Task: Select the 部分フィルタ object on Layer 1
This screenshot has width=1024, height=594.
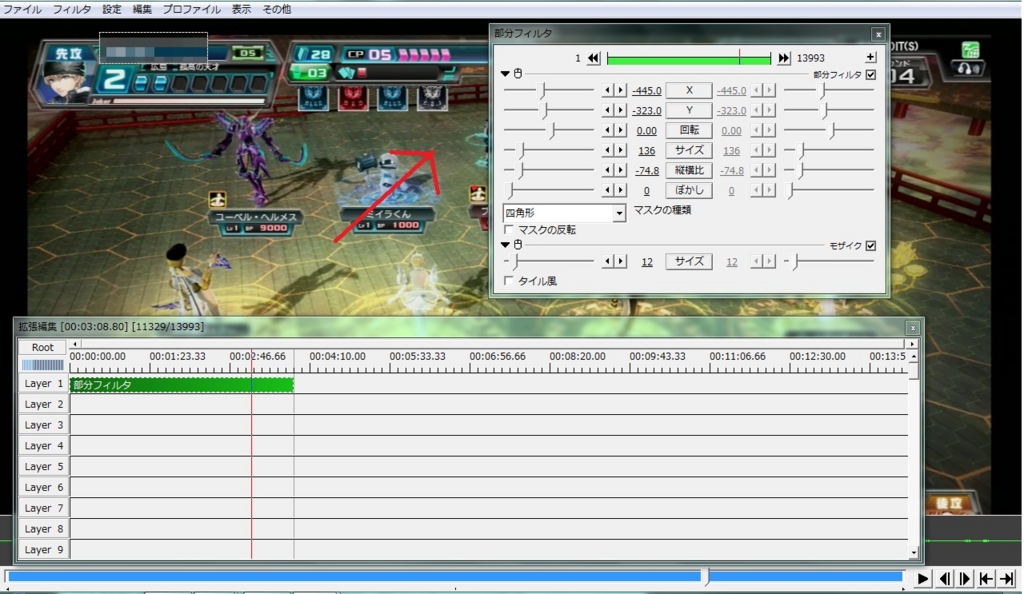Action: pos(182,385)
